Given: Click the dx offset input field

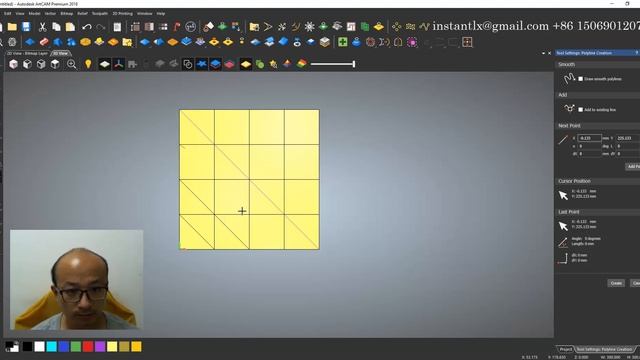Looking at the screenshot, I should pyautogui.click(x=589, y=153).
